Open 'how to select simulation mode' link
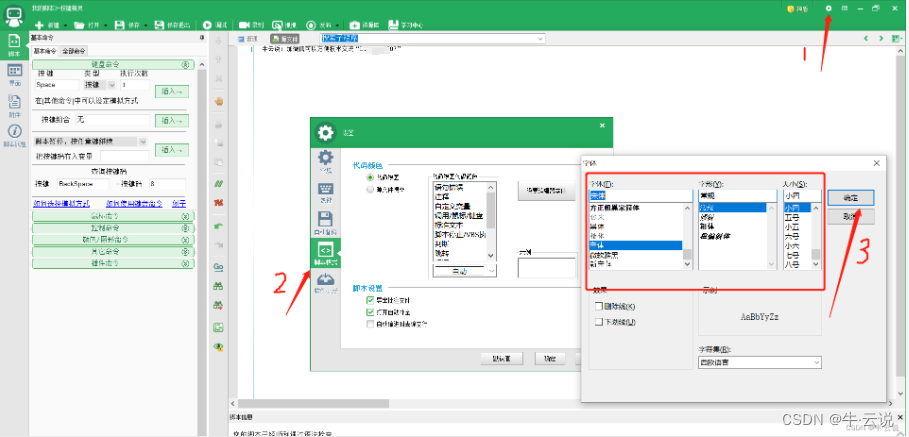Screen dimensions: 909x437 pos(62,203)
